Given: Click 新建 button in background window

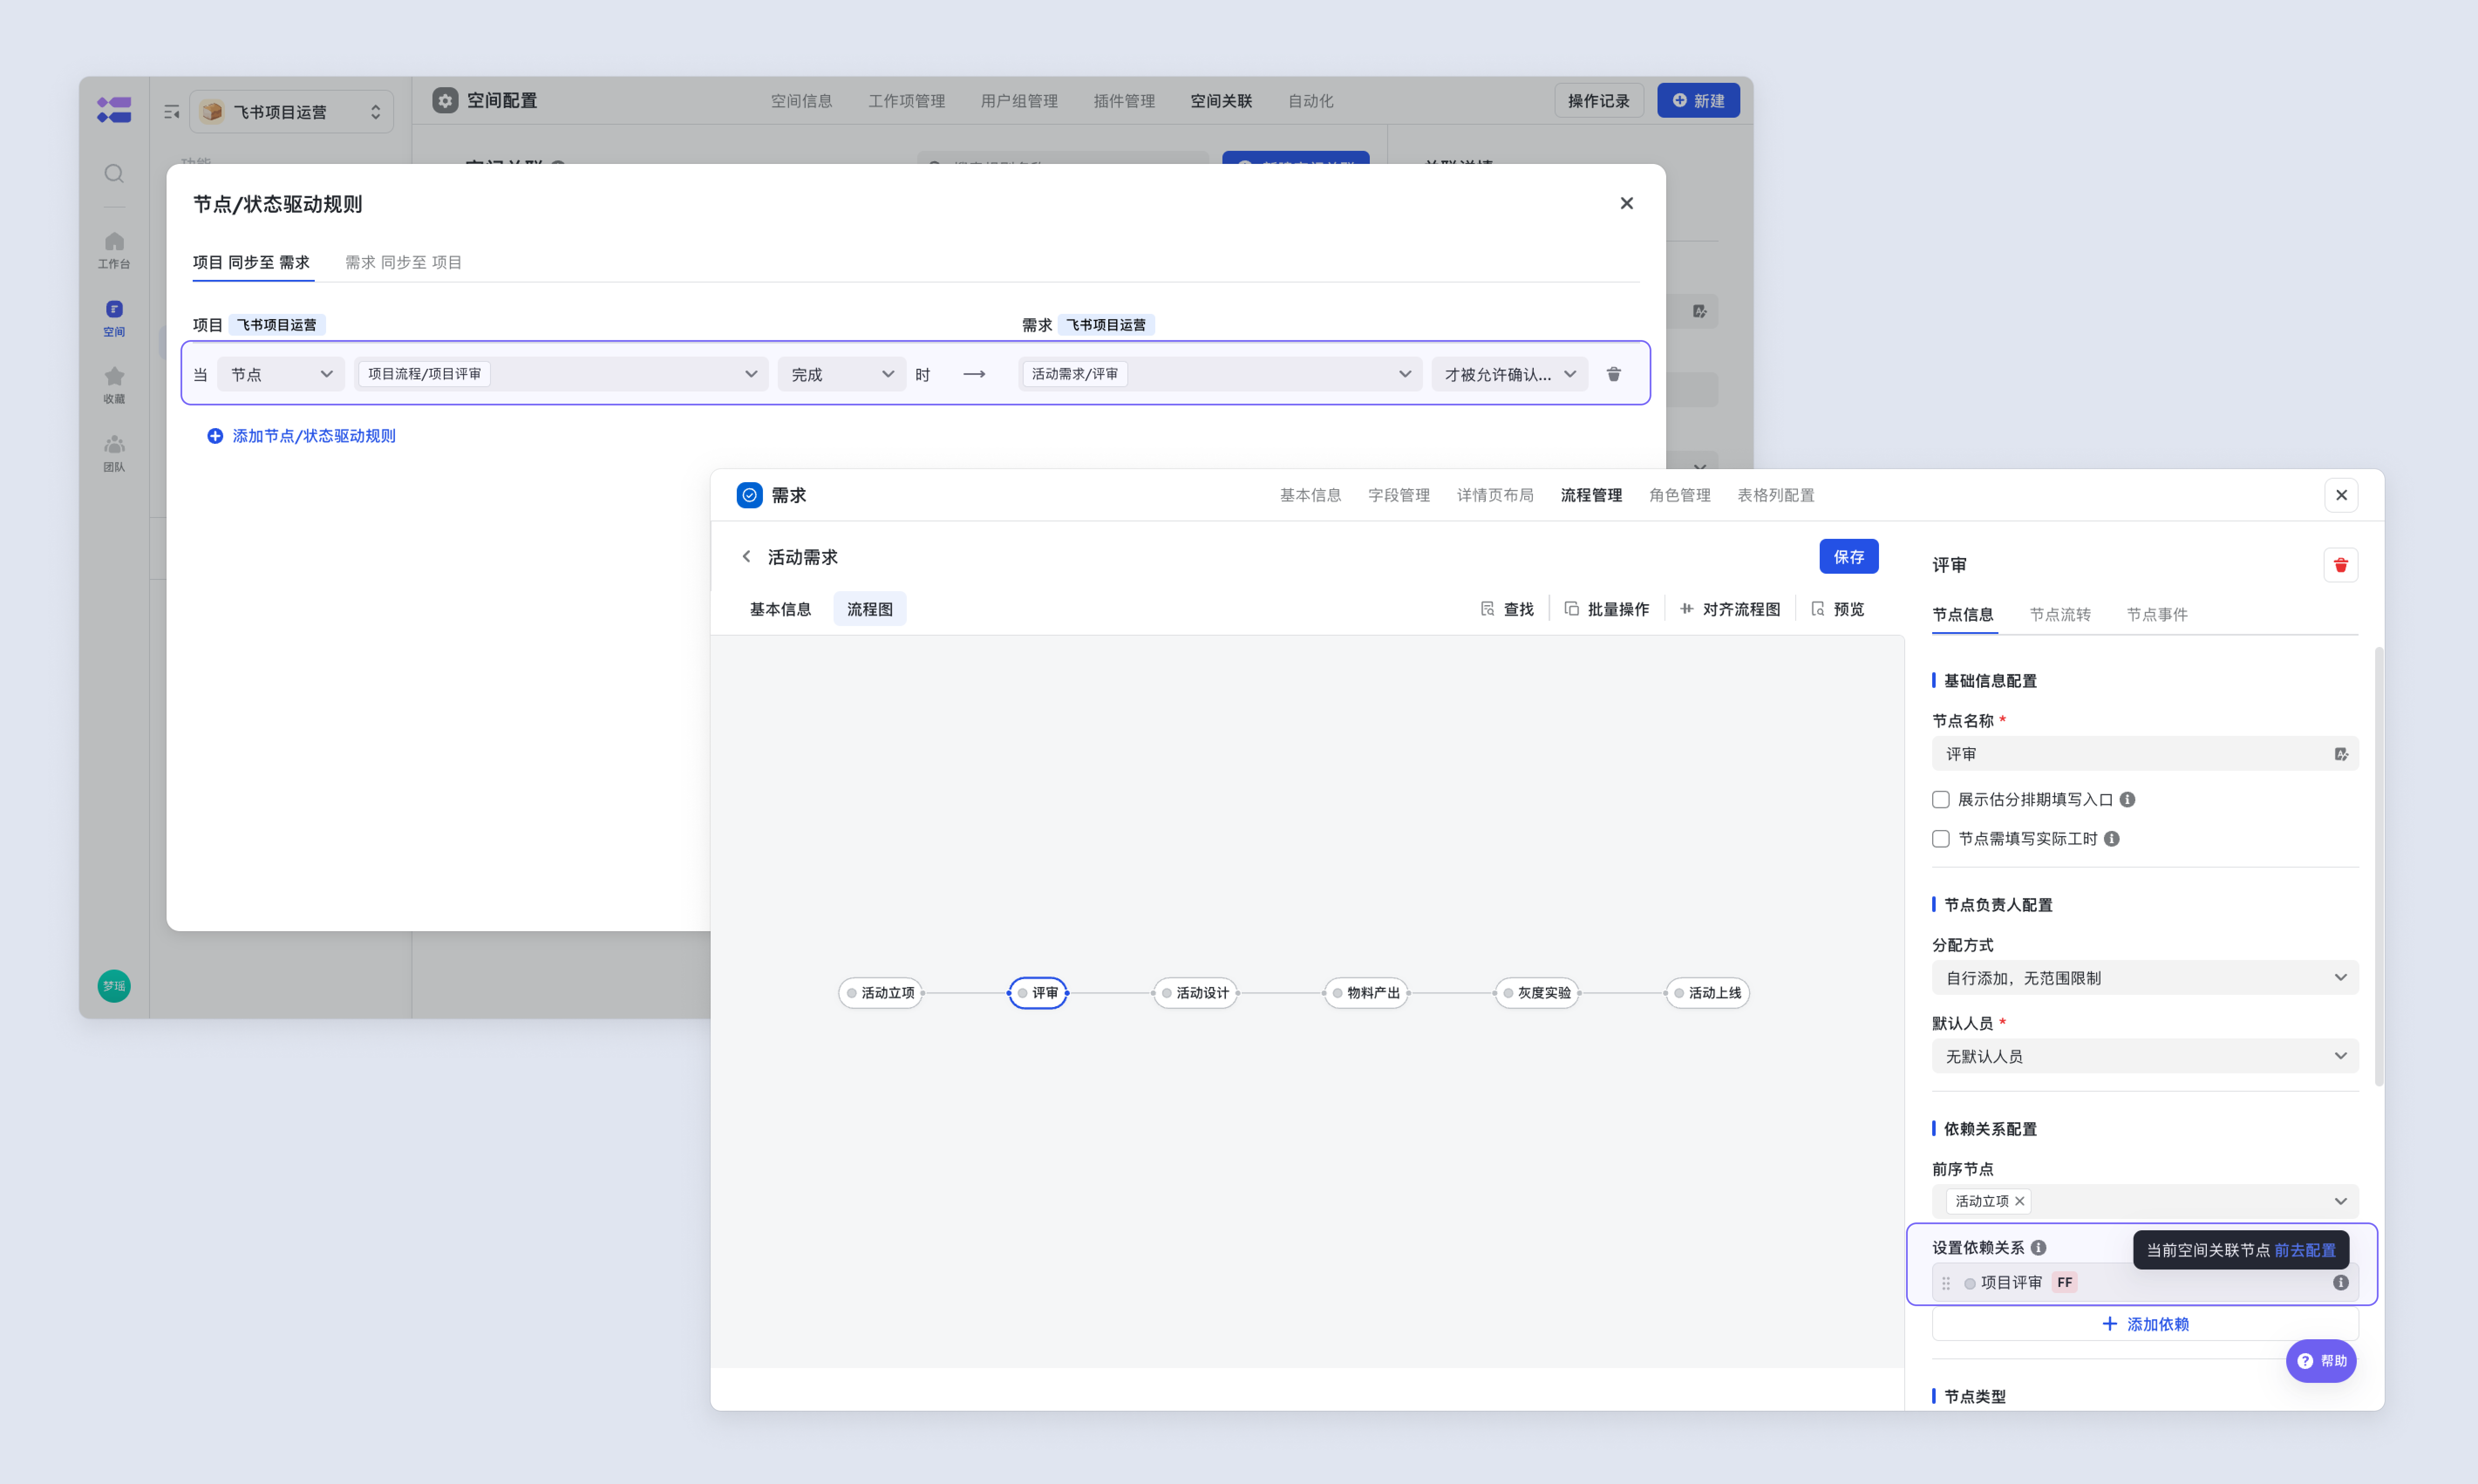Looking at the screenshot, I should [x=1698, y=100].
